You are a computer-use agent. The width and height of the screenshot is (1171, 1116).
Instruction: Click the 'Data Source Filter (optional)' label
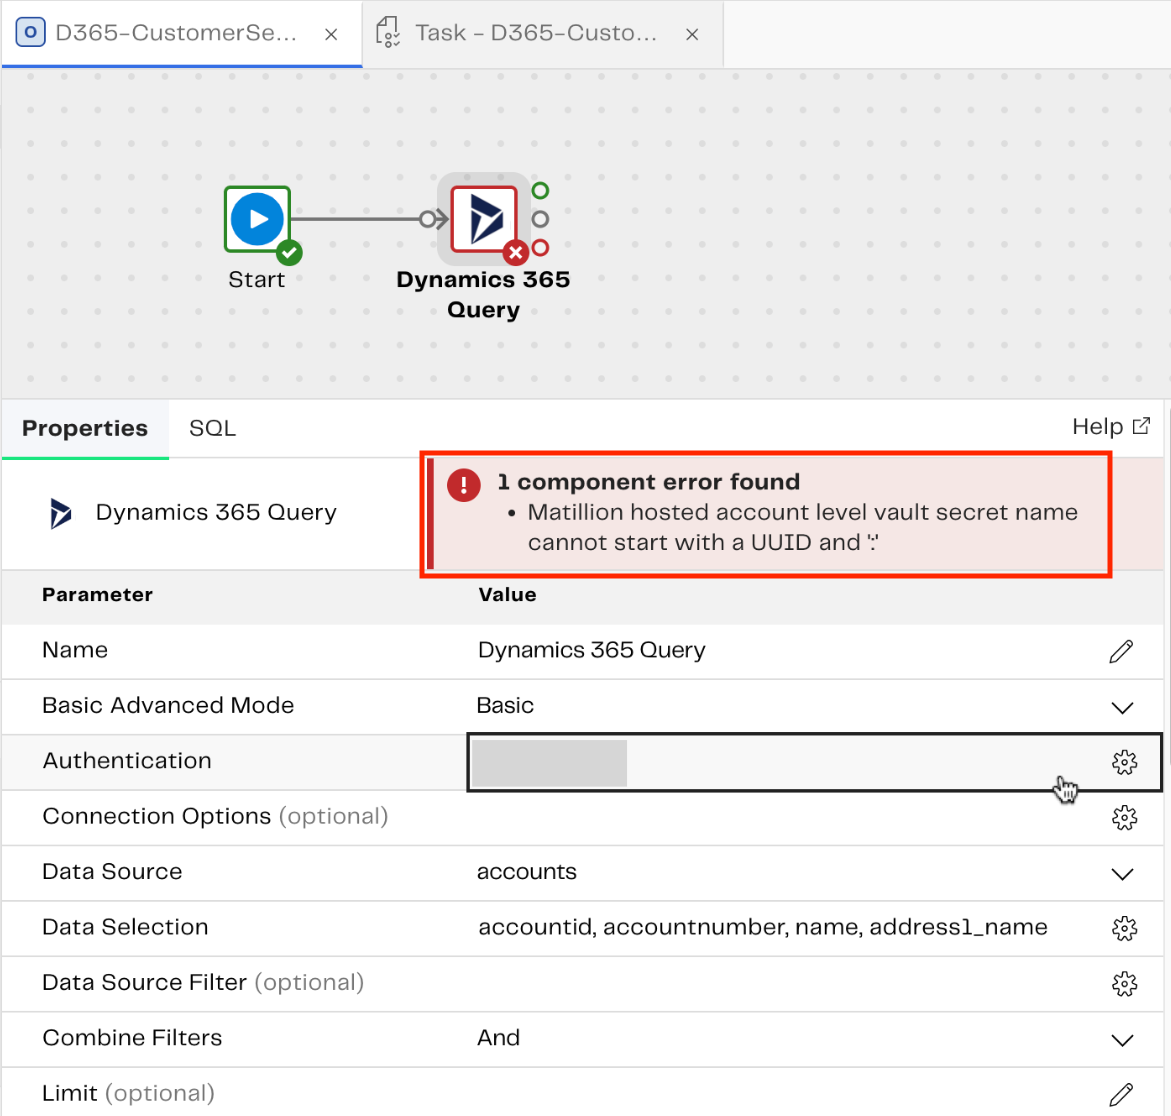[203, 982]
